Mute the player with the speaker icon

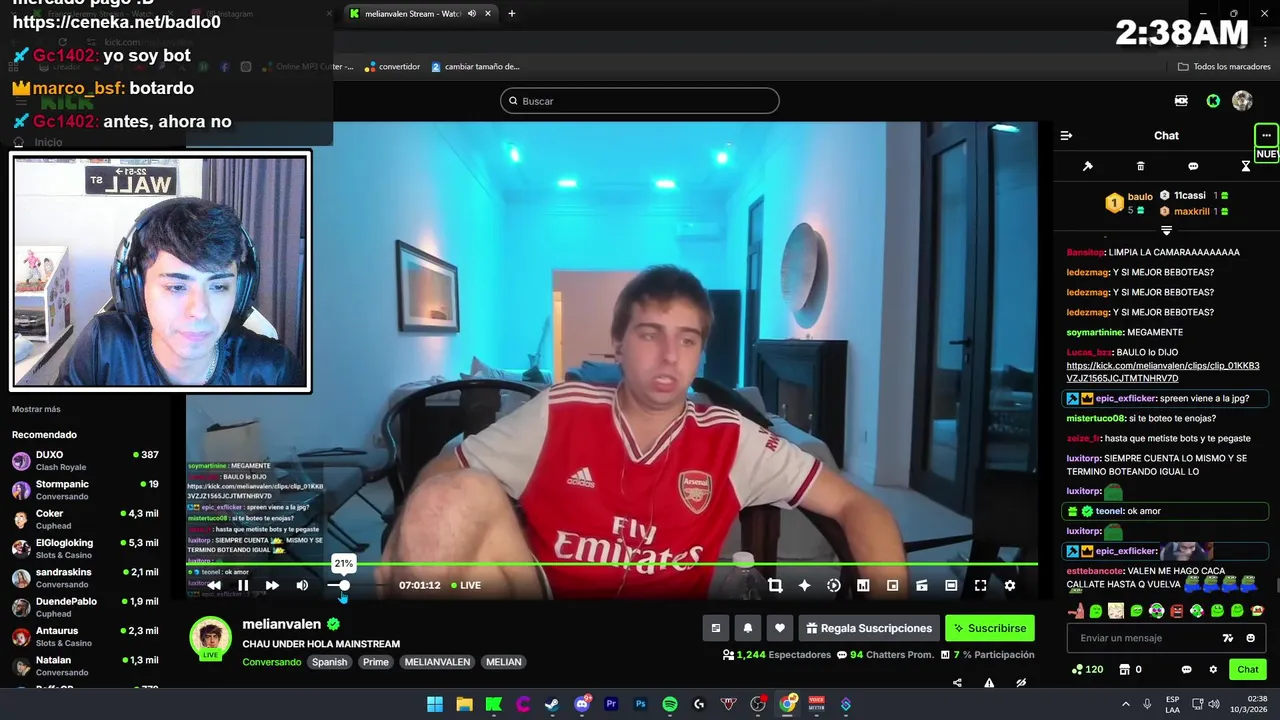302,585
